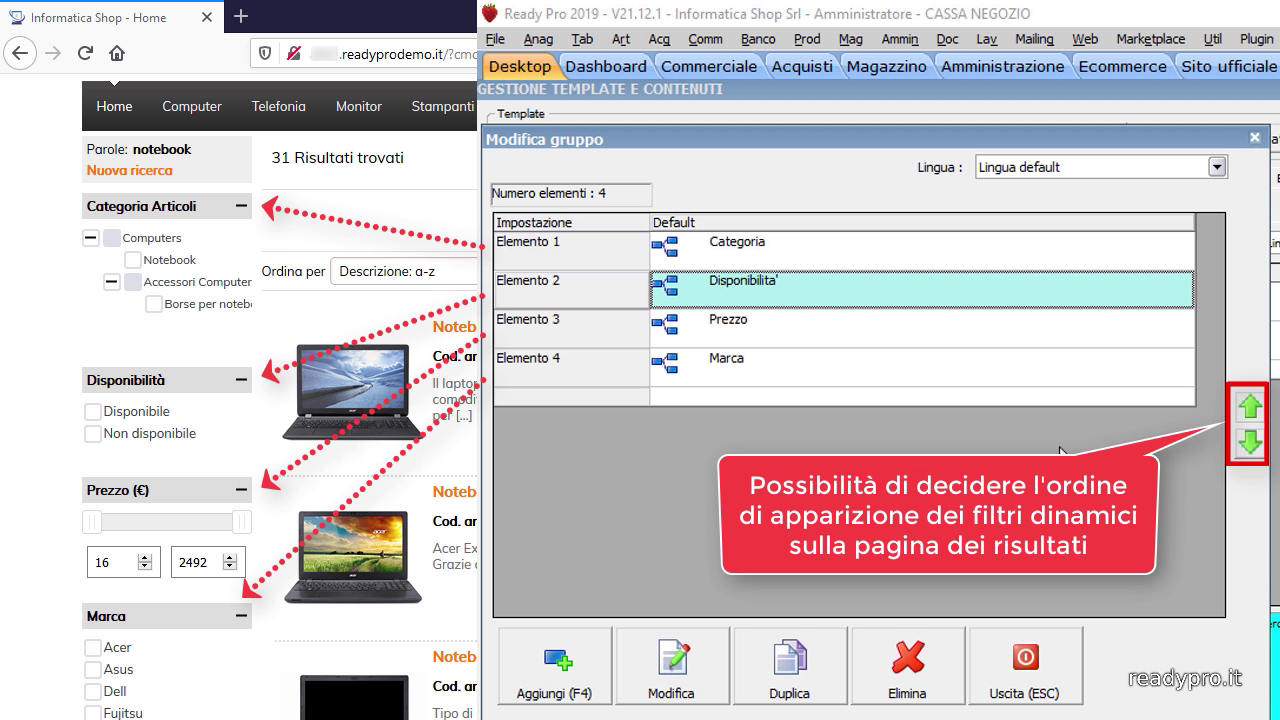Switch to the Dashboard tab

606,66
